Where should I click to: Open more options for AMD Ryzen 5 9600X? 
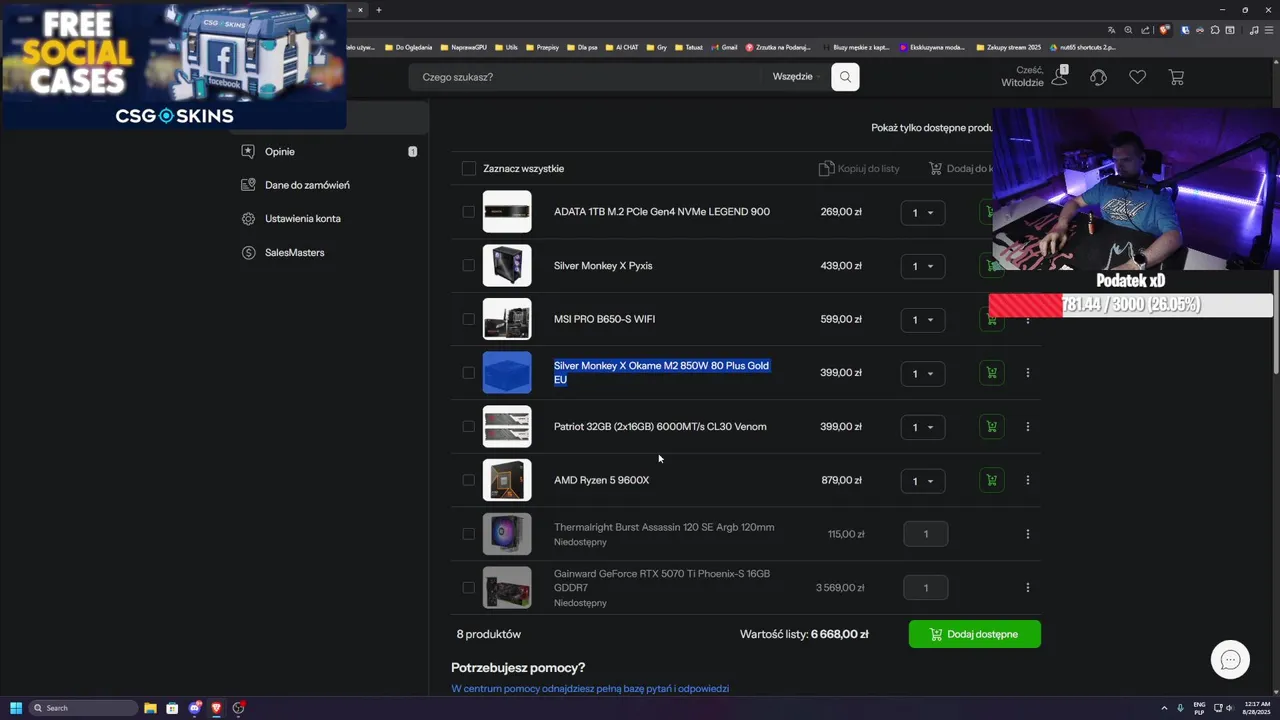tap(1028, 480)
